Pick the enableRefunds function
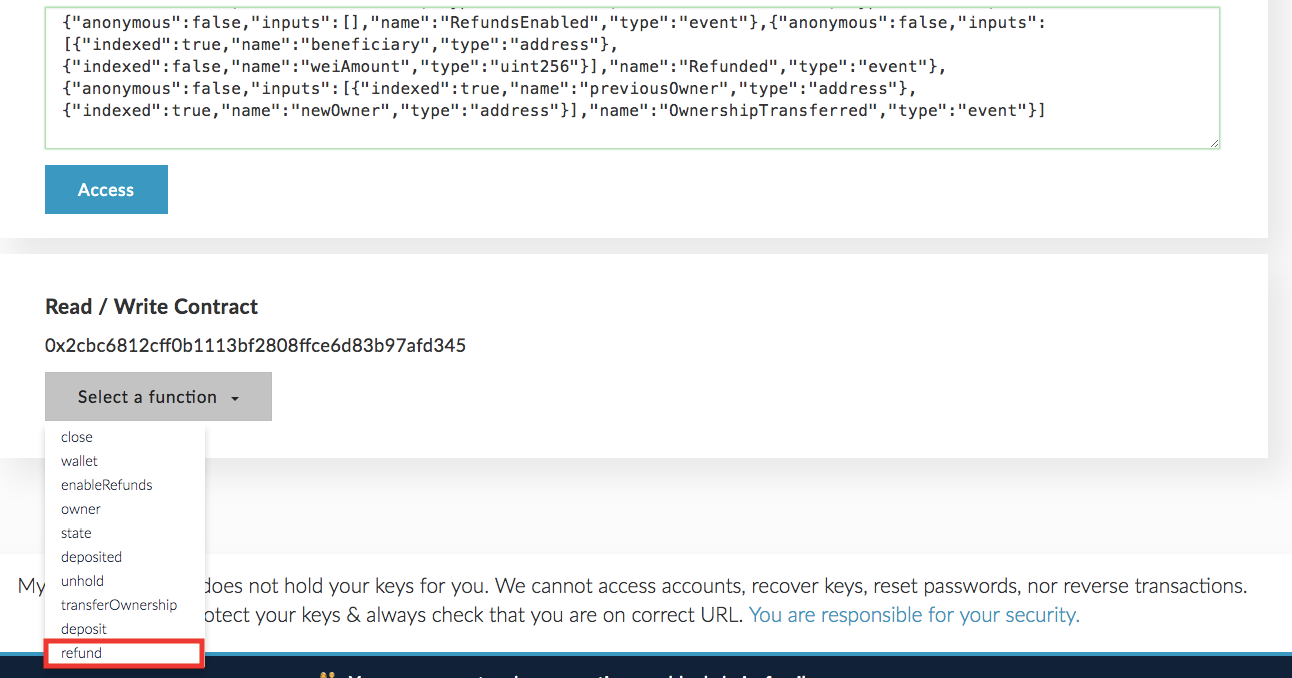The height and width of the screenshot is (678, 1292). pyautogui.click(x=107, y=485)
